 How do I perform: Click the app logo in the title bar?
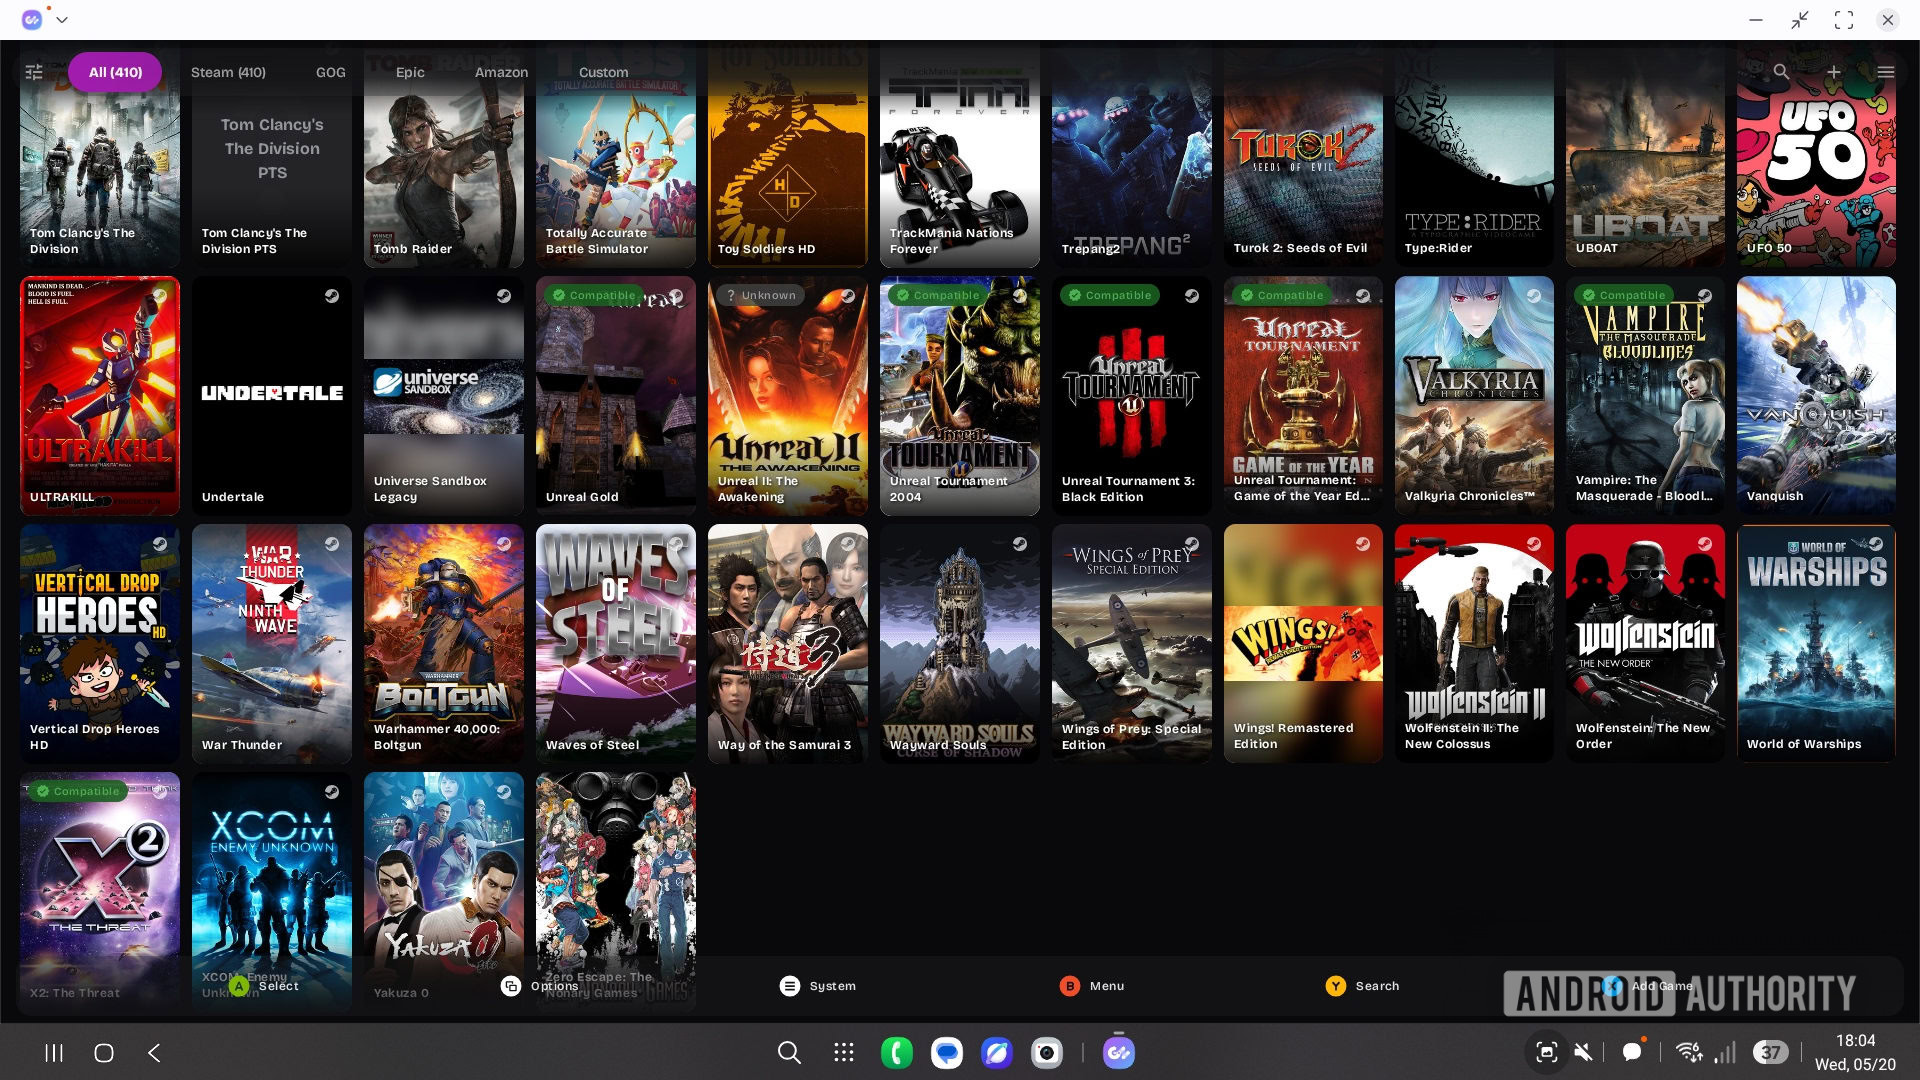[32, 19]
